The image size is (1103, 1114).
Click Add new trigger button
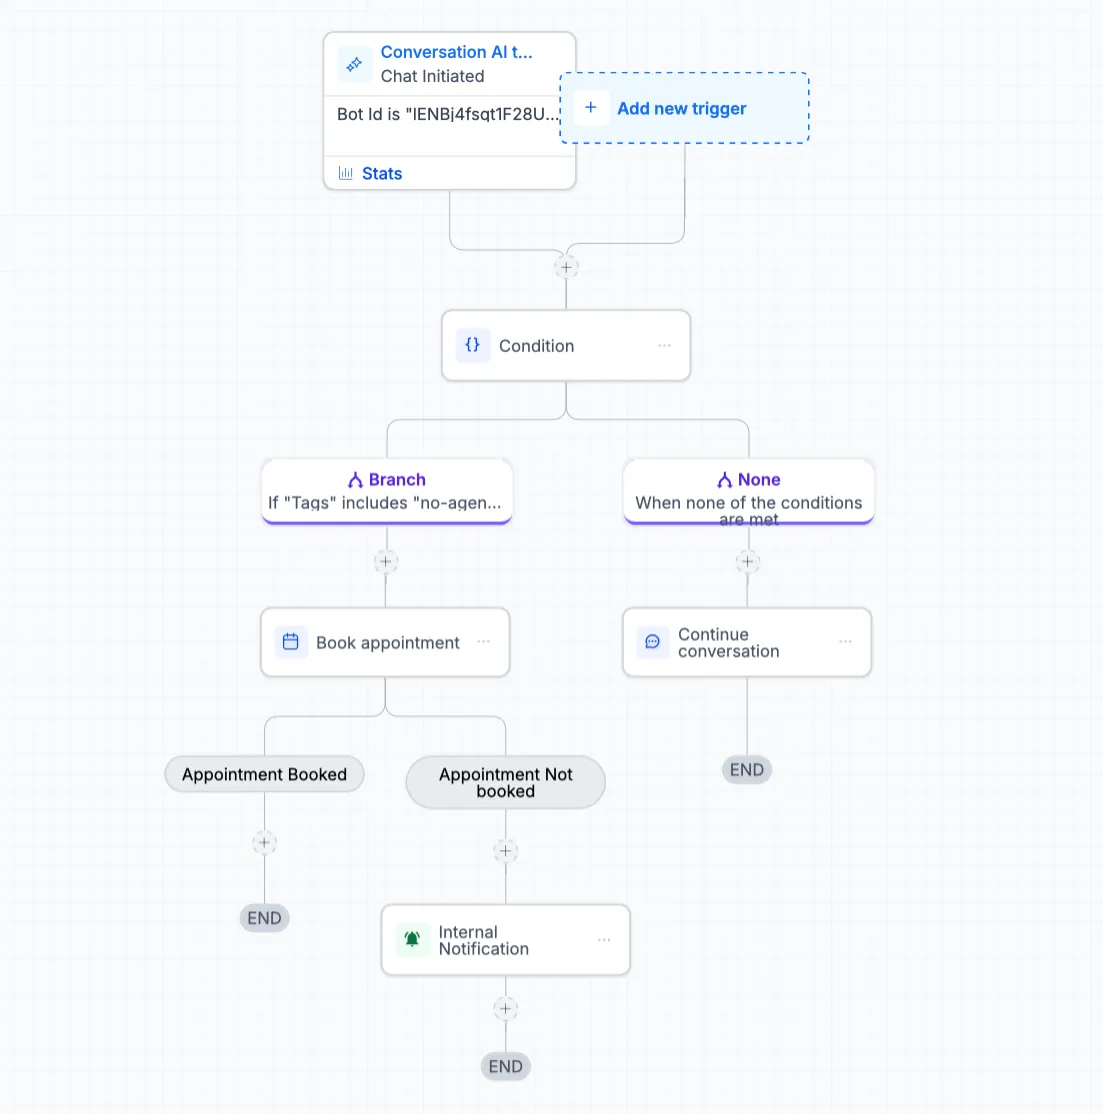click(x=684, y=108)
